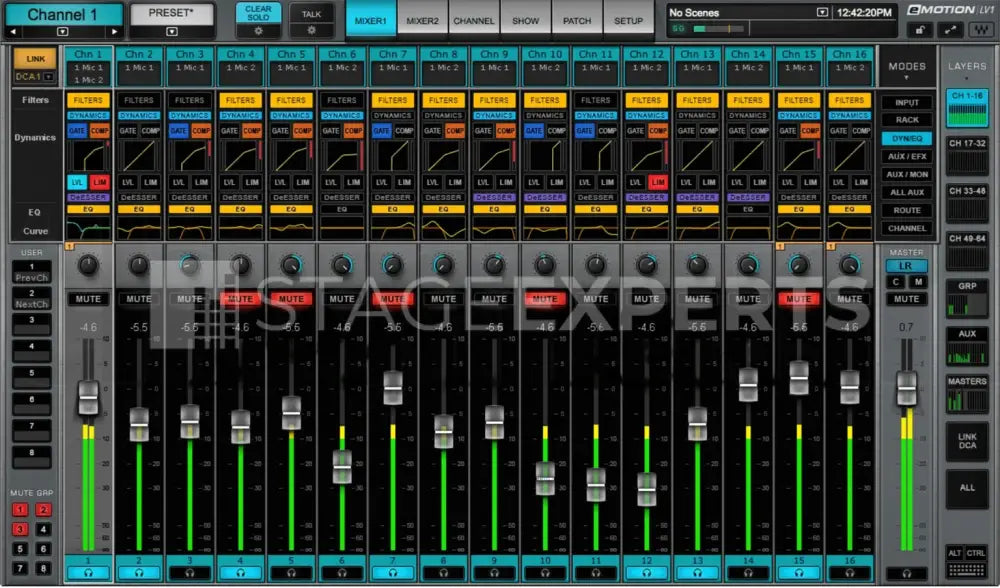Go to next channel with right arrow
The height and width of the screenshot is (588, 1000).
[114, 31]
